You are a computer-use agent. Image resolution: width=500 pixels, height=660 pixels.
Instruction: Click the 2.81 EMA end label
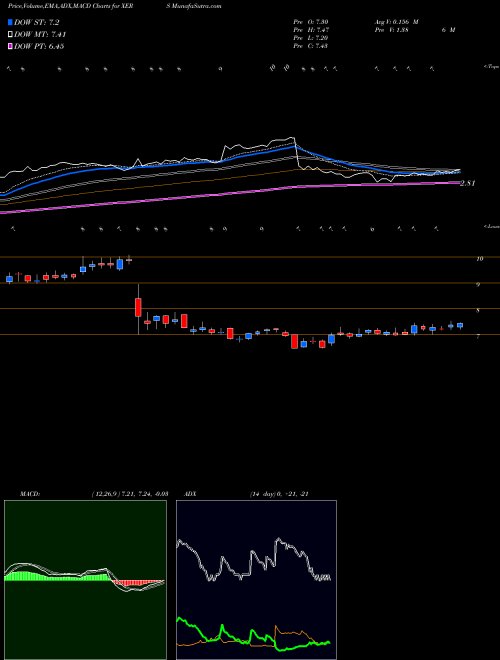click(468, 184)
